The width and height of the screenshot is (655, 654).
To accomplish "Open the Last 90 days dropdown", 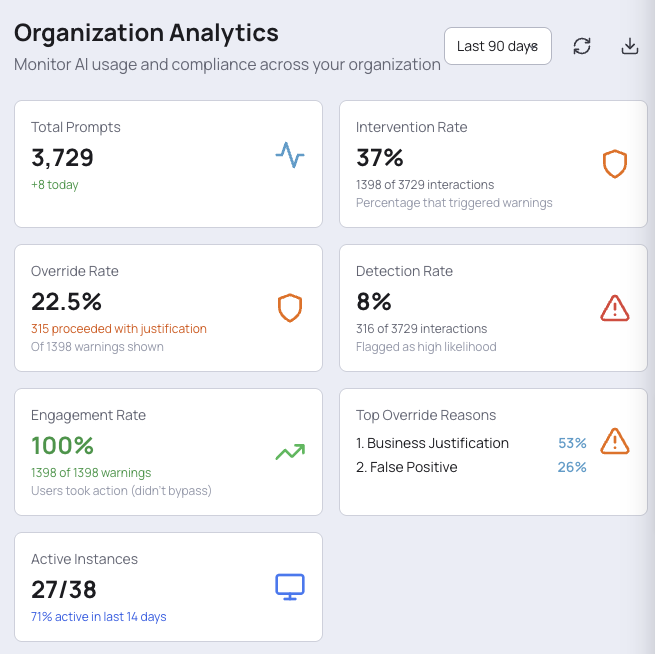I will coord(498,46).
